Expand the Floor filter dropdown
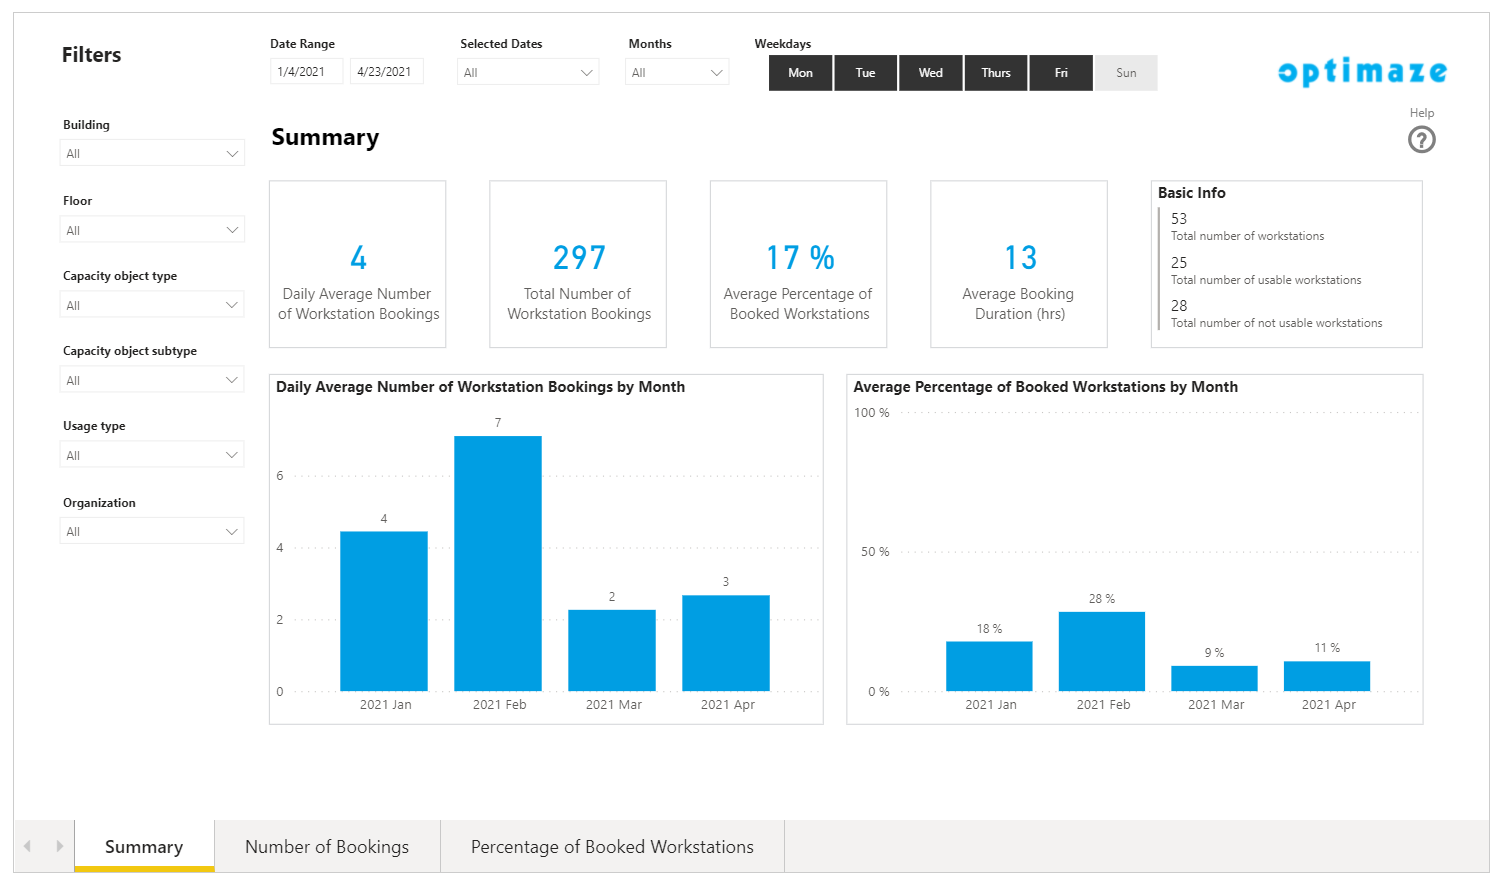 point(152,230)
